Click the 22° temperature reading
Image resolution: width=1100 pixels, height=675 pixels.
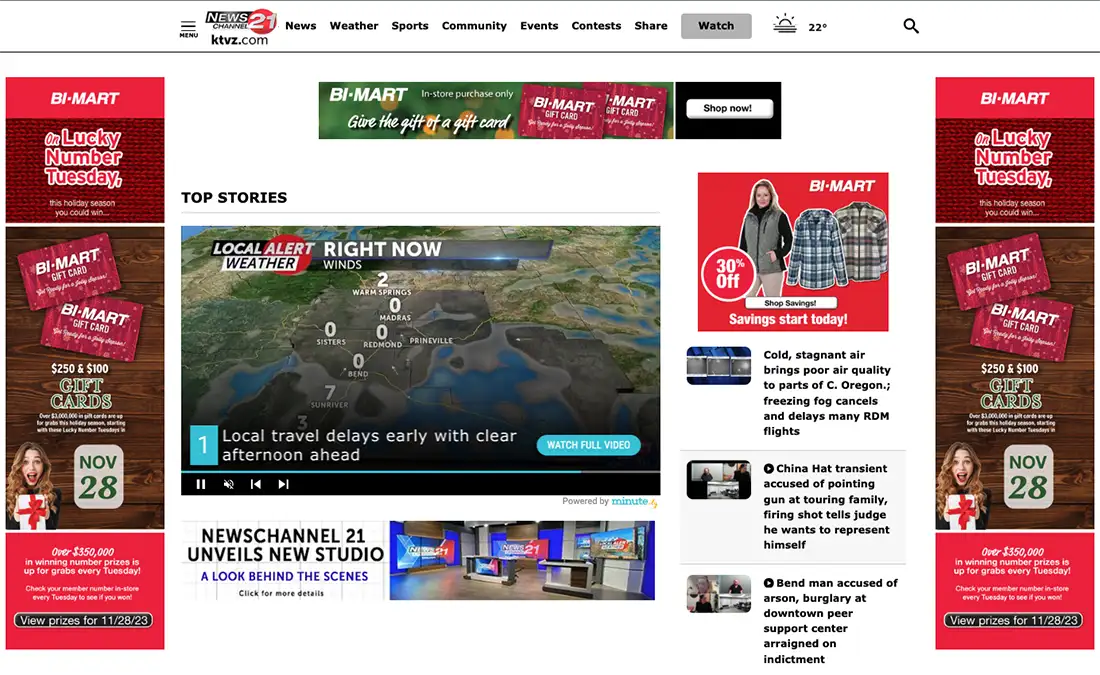tap(817, 27)
